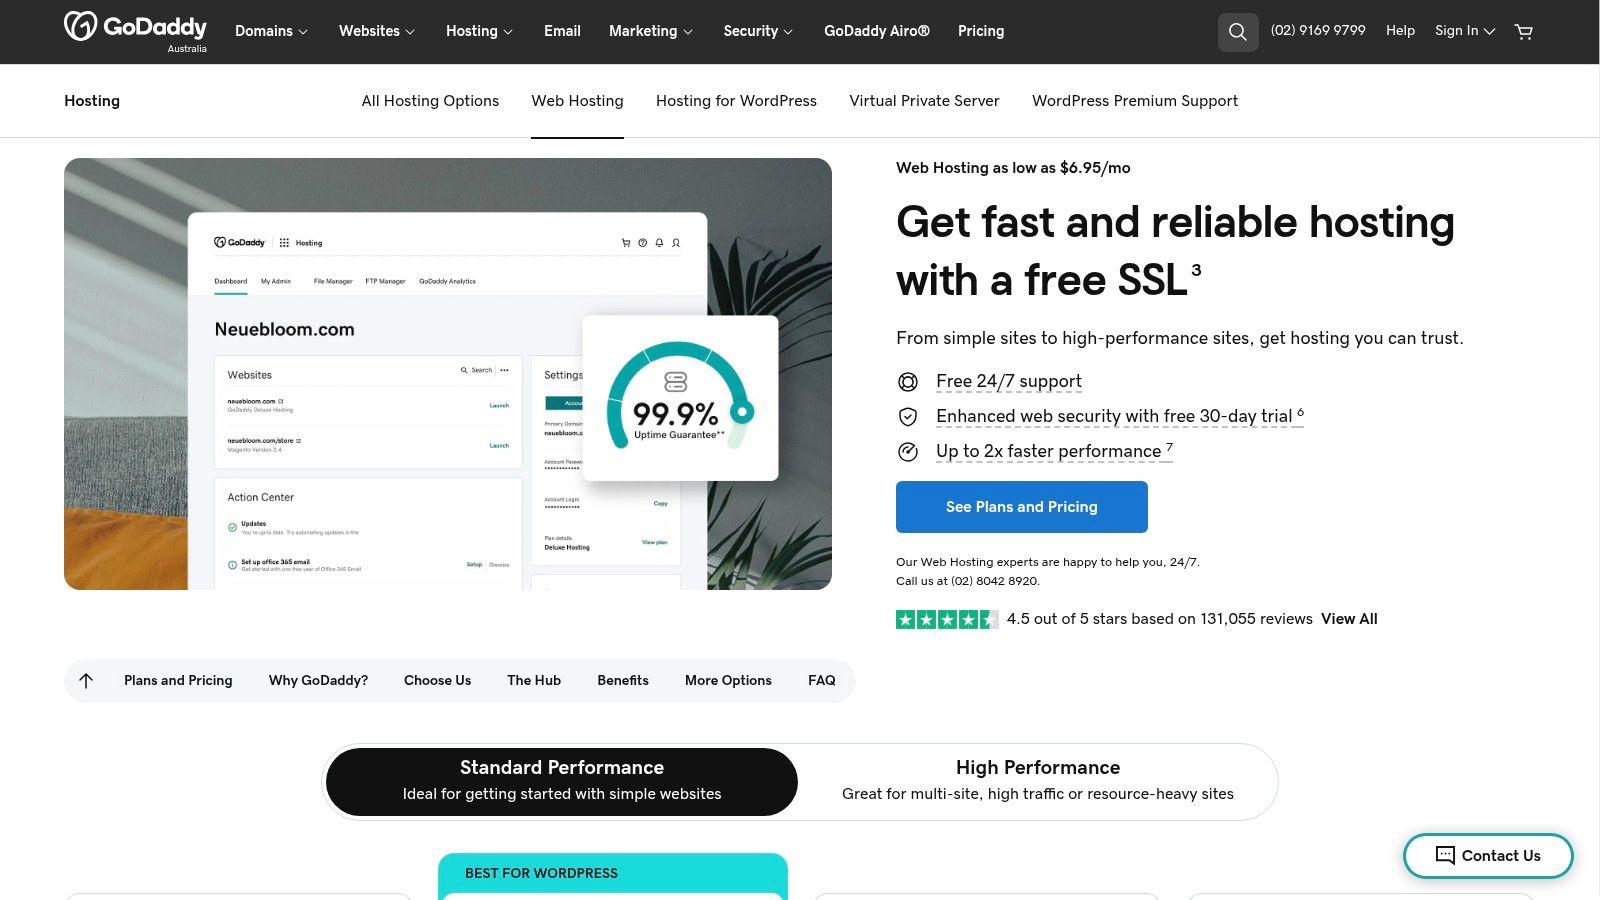Open Hosting for WordPress tab
1600x900 pixels.
(736, 101)
